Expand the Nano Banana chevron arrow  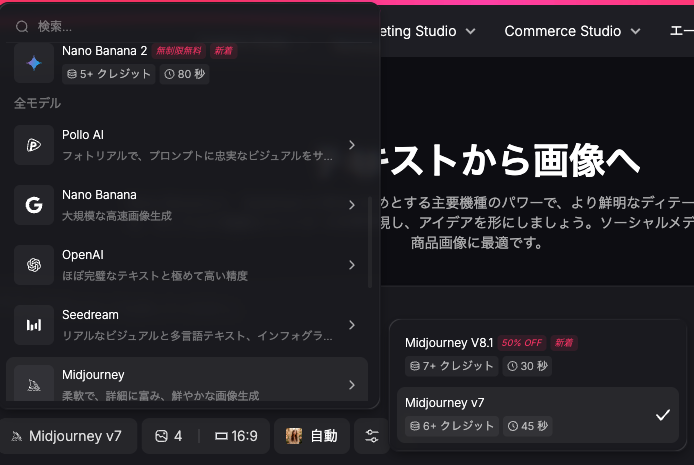[352, 205]
